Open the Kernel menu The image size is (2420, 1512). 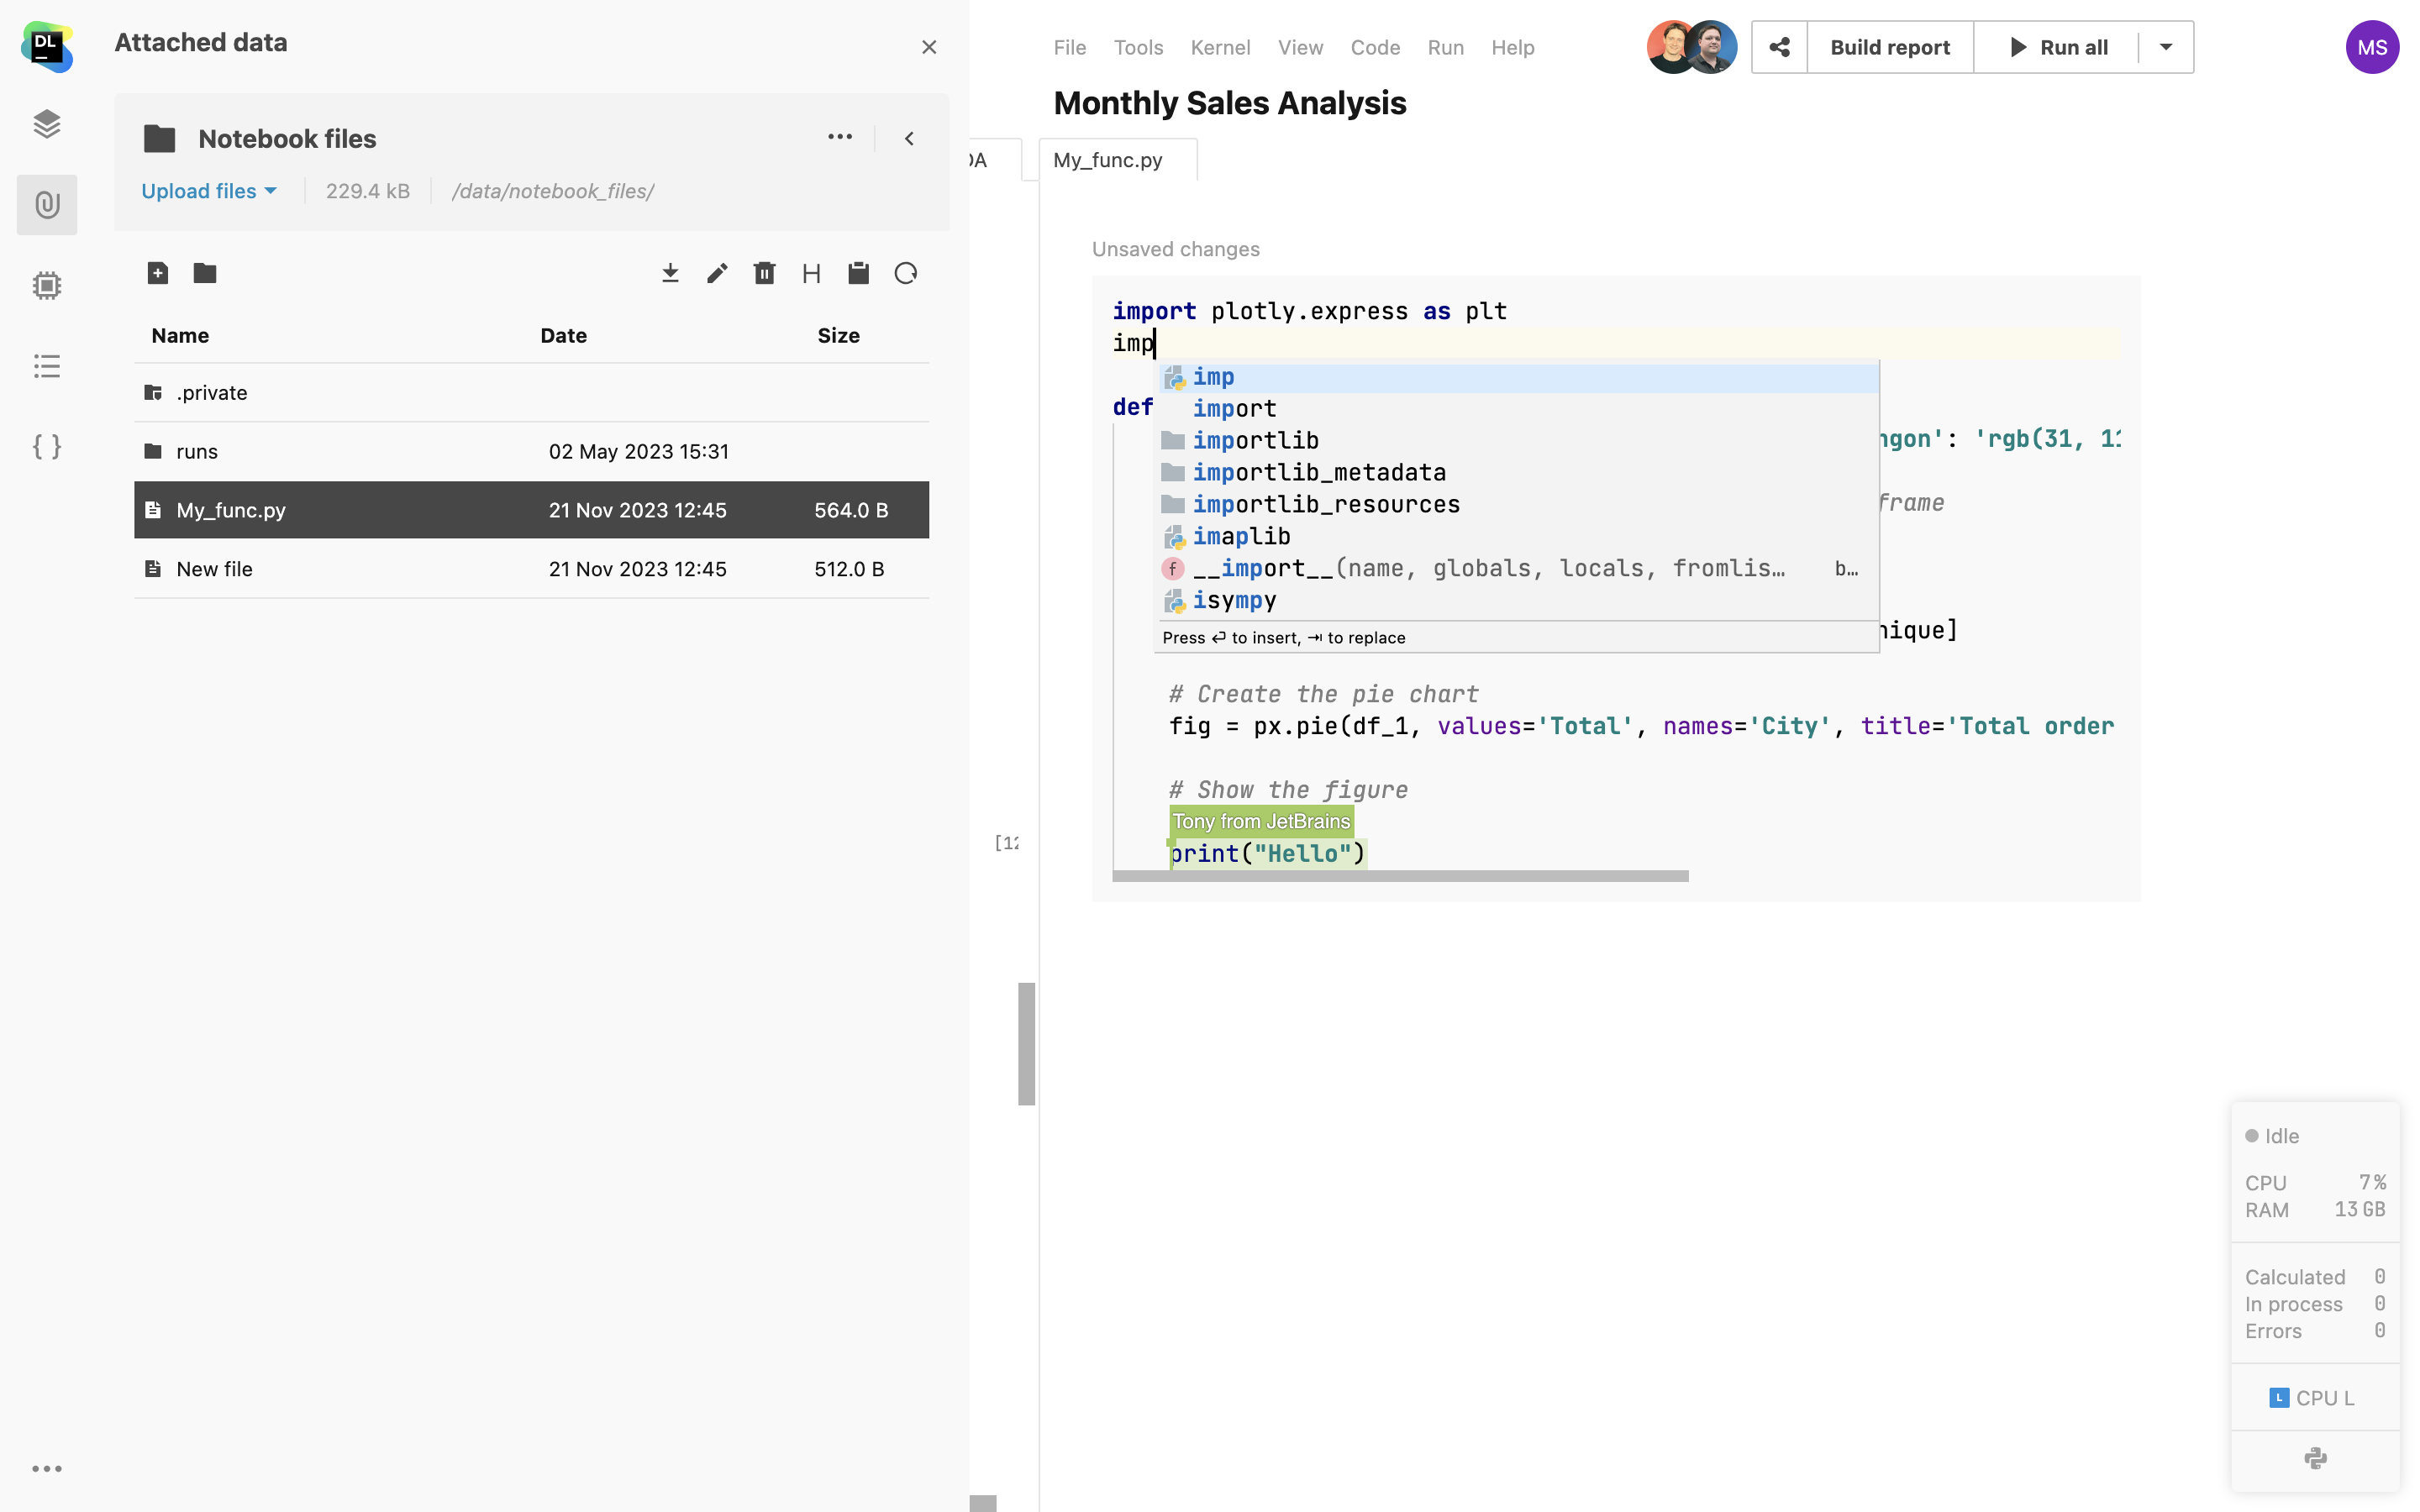[1219, 47]
